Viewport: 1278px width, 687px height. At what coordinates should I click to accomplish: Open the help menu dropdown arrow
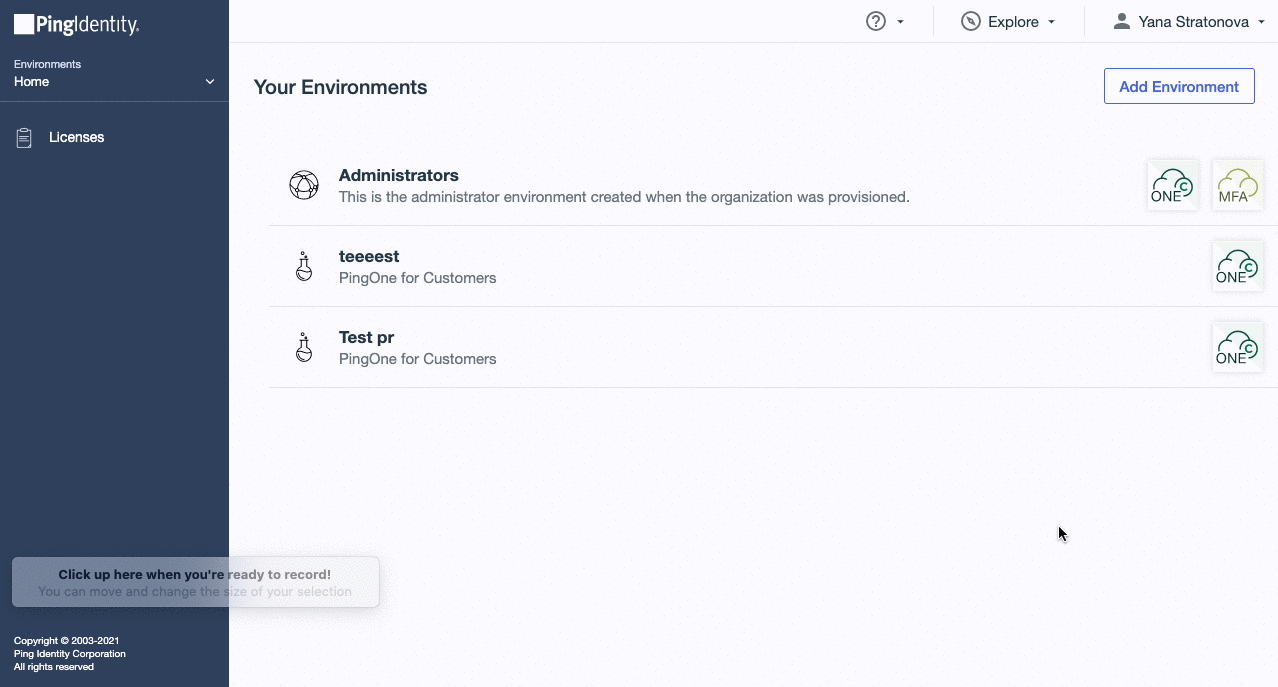(900, 22)
